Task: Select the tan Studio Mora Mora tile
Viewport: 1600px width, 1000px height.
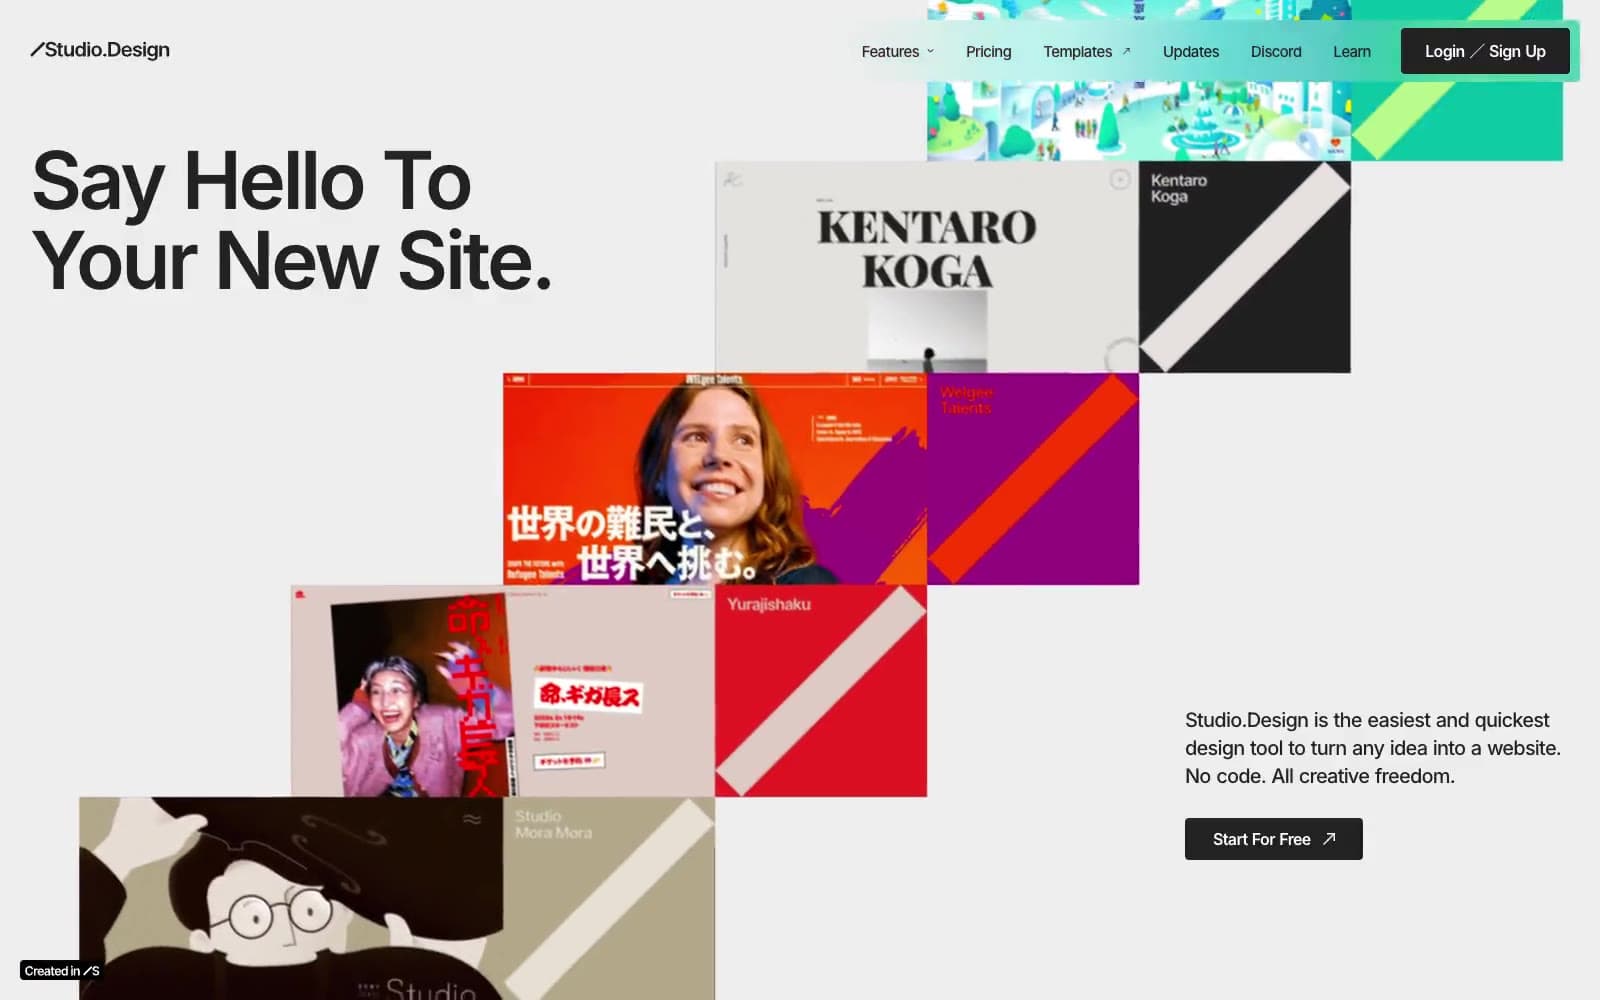Action: 609,898
